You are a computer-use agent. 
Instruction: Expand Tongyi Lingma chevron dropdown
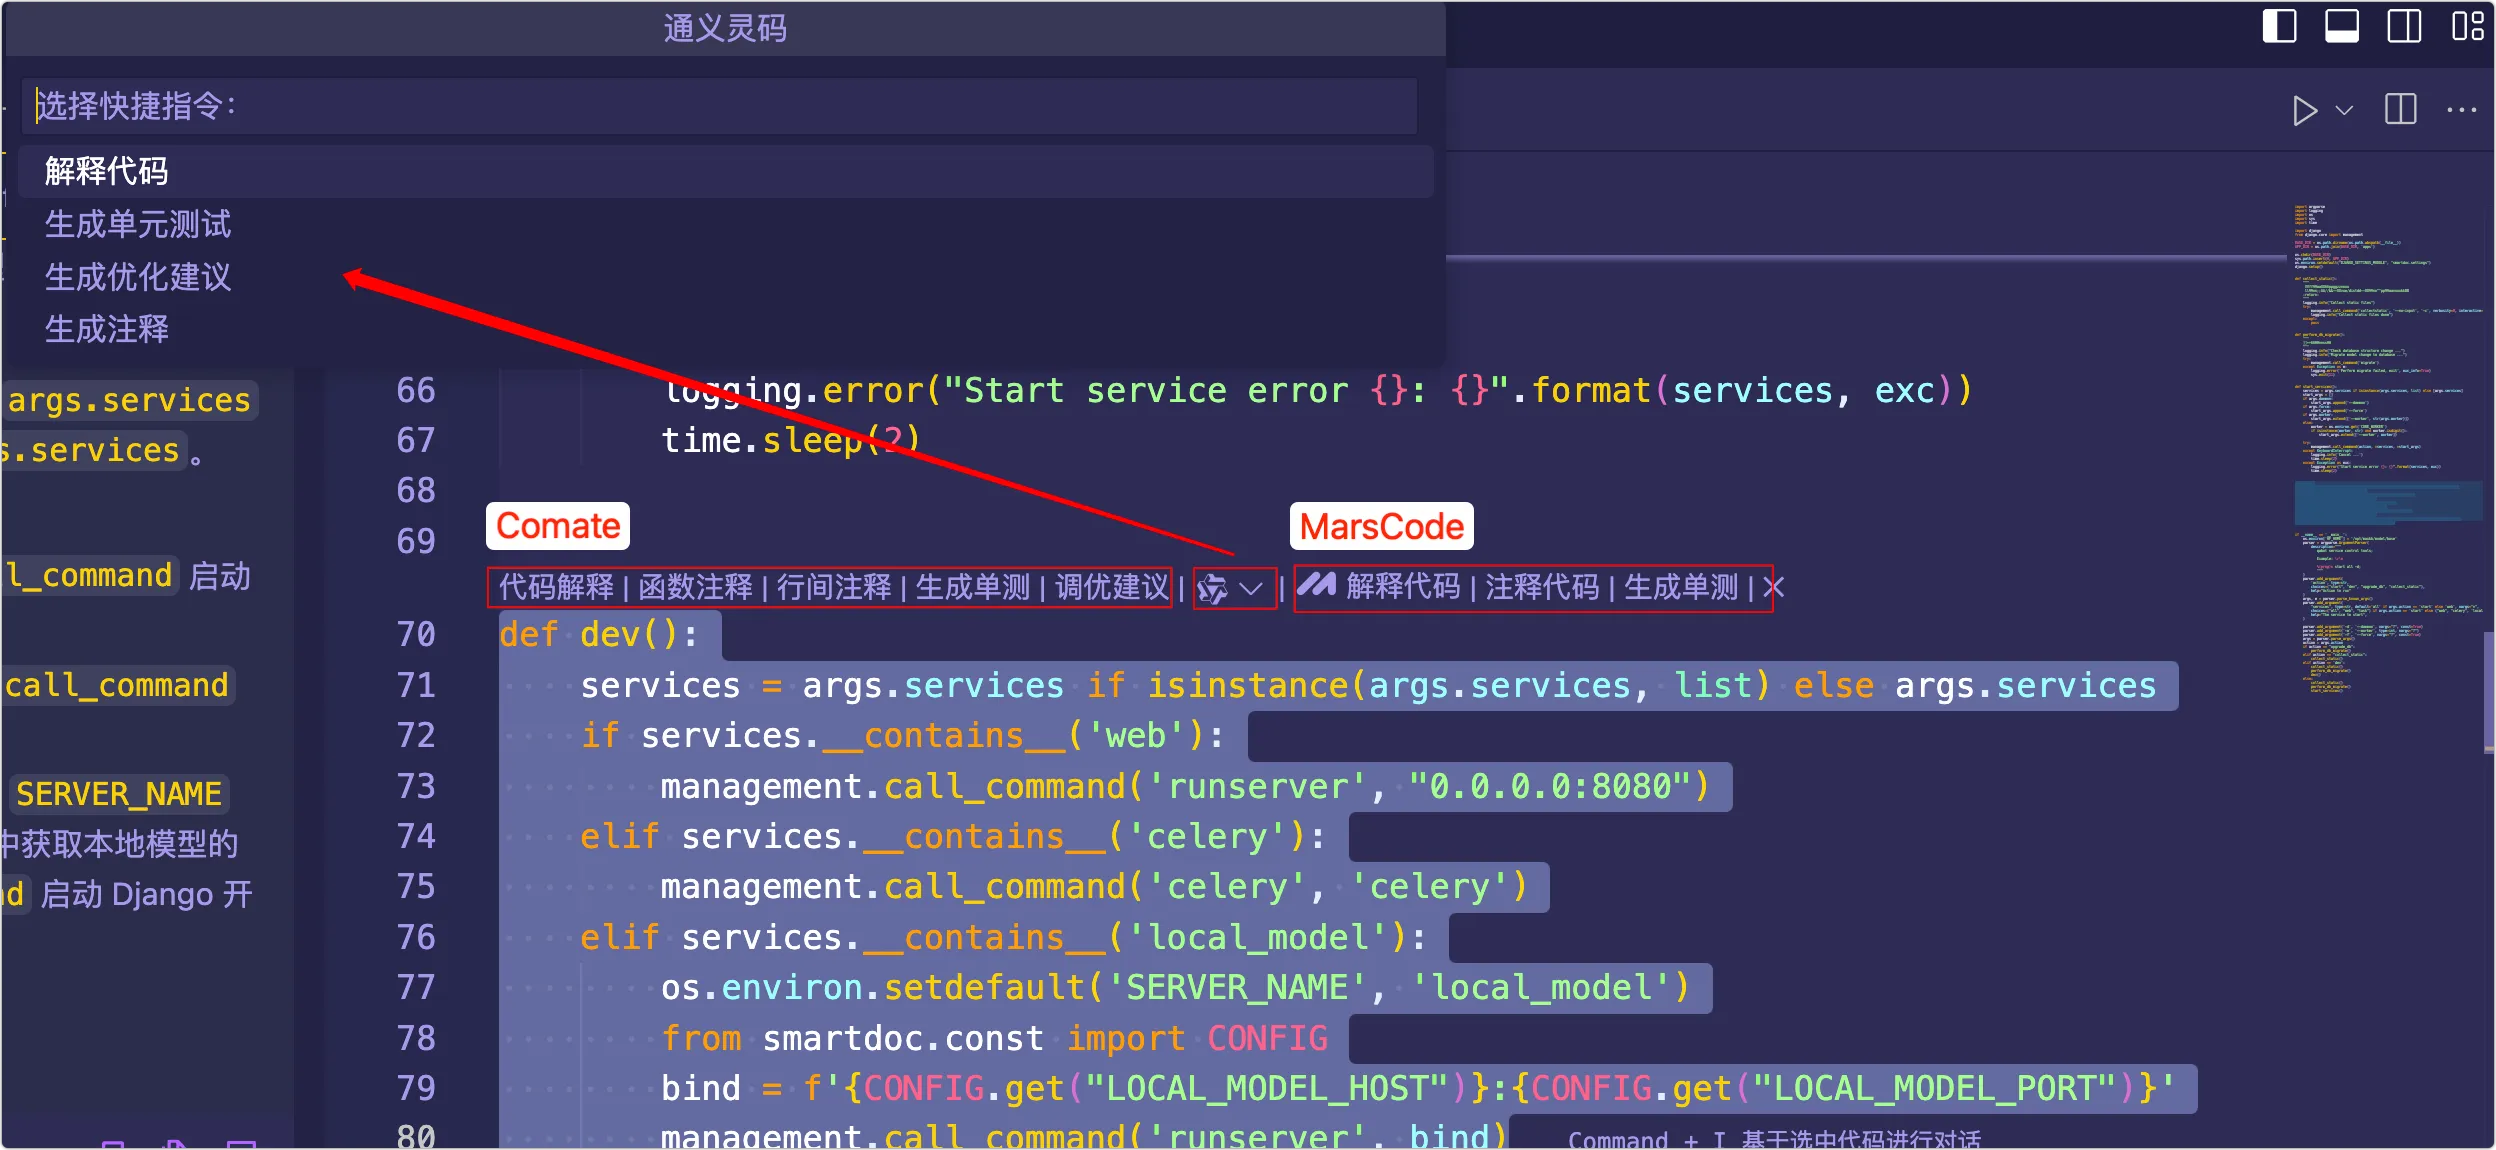click(x=1251, y=589)
